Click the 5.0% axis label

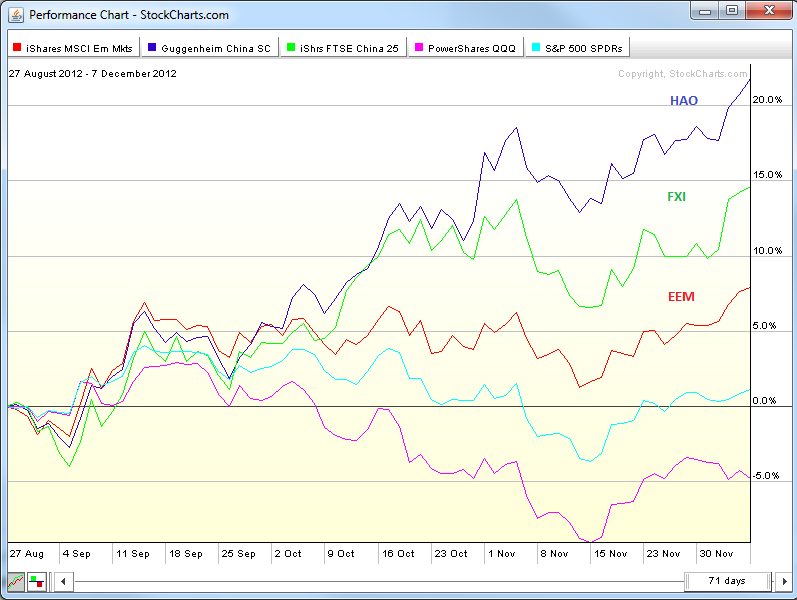coord(764,326)
